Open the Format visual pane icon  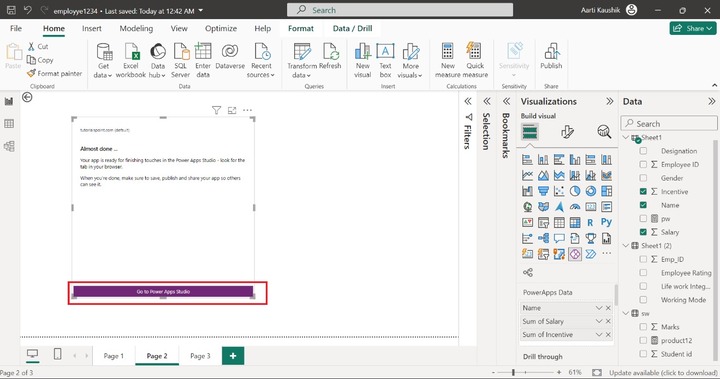pos(567,132)
